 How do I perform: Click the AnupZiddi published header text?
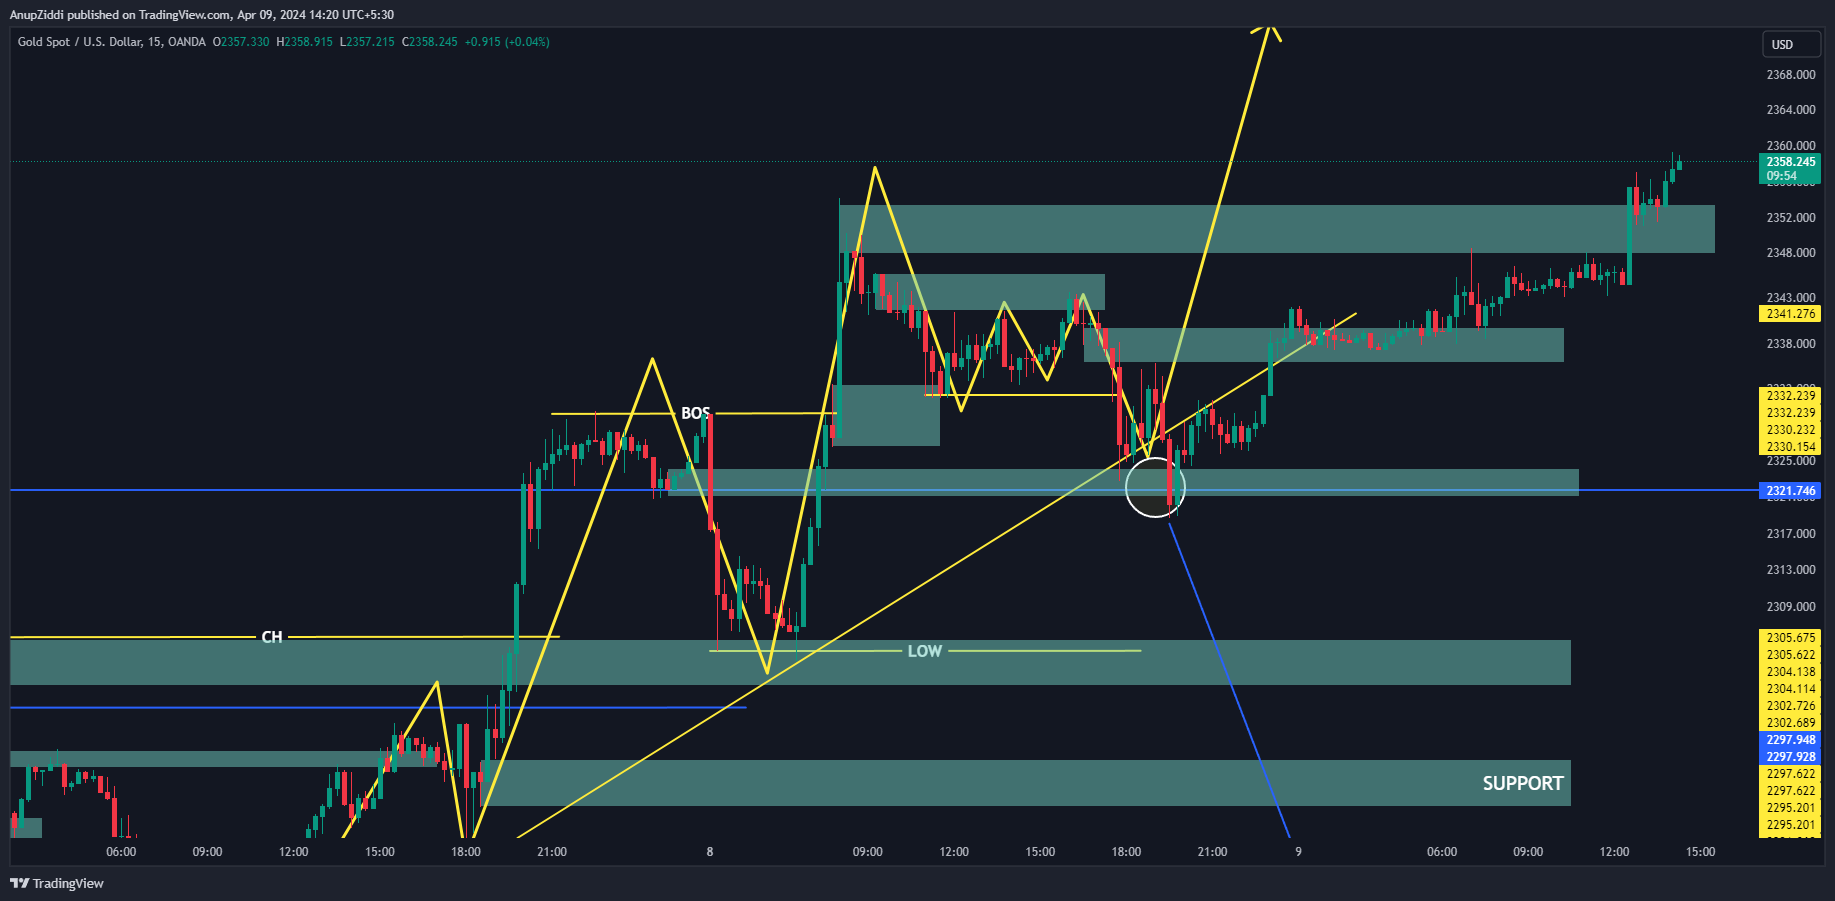(x=202, y=15)
